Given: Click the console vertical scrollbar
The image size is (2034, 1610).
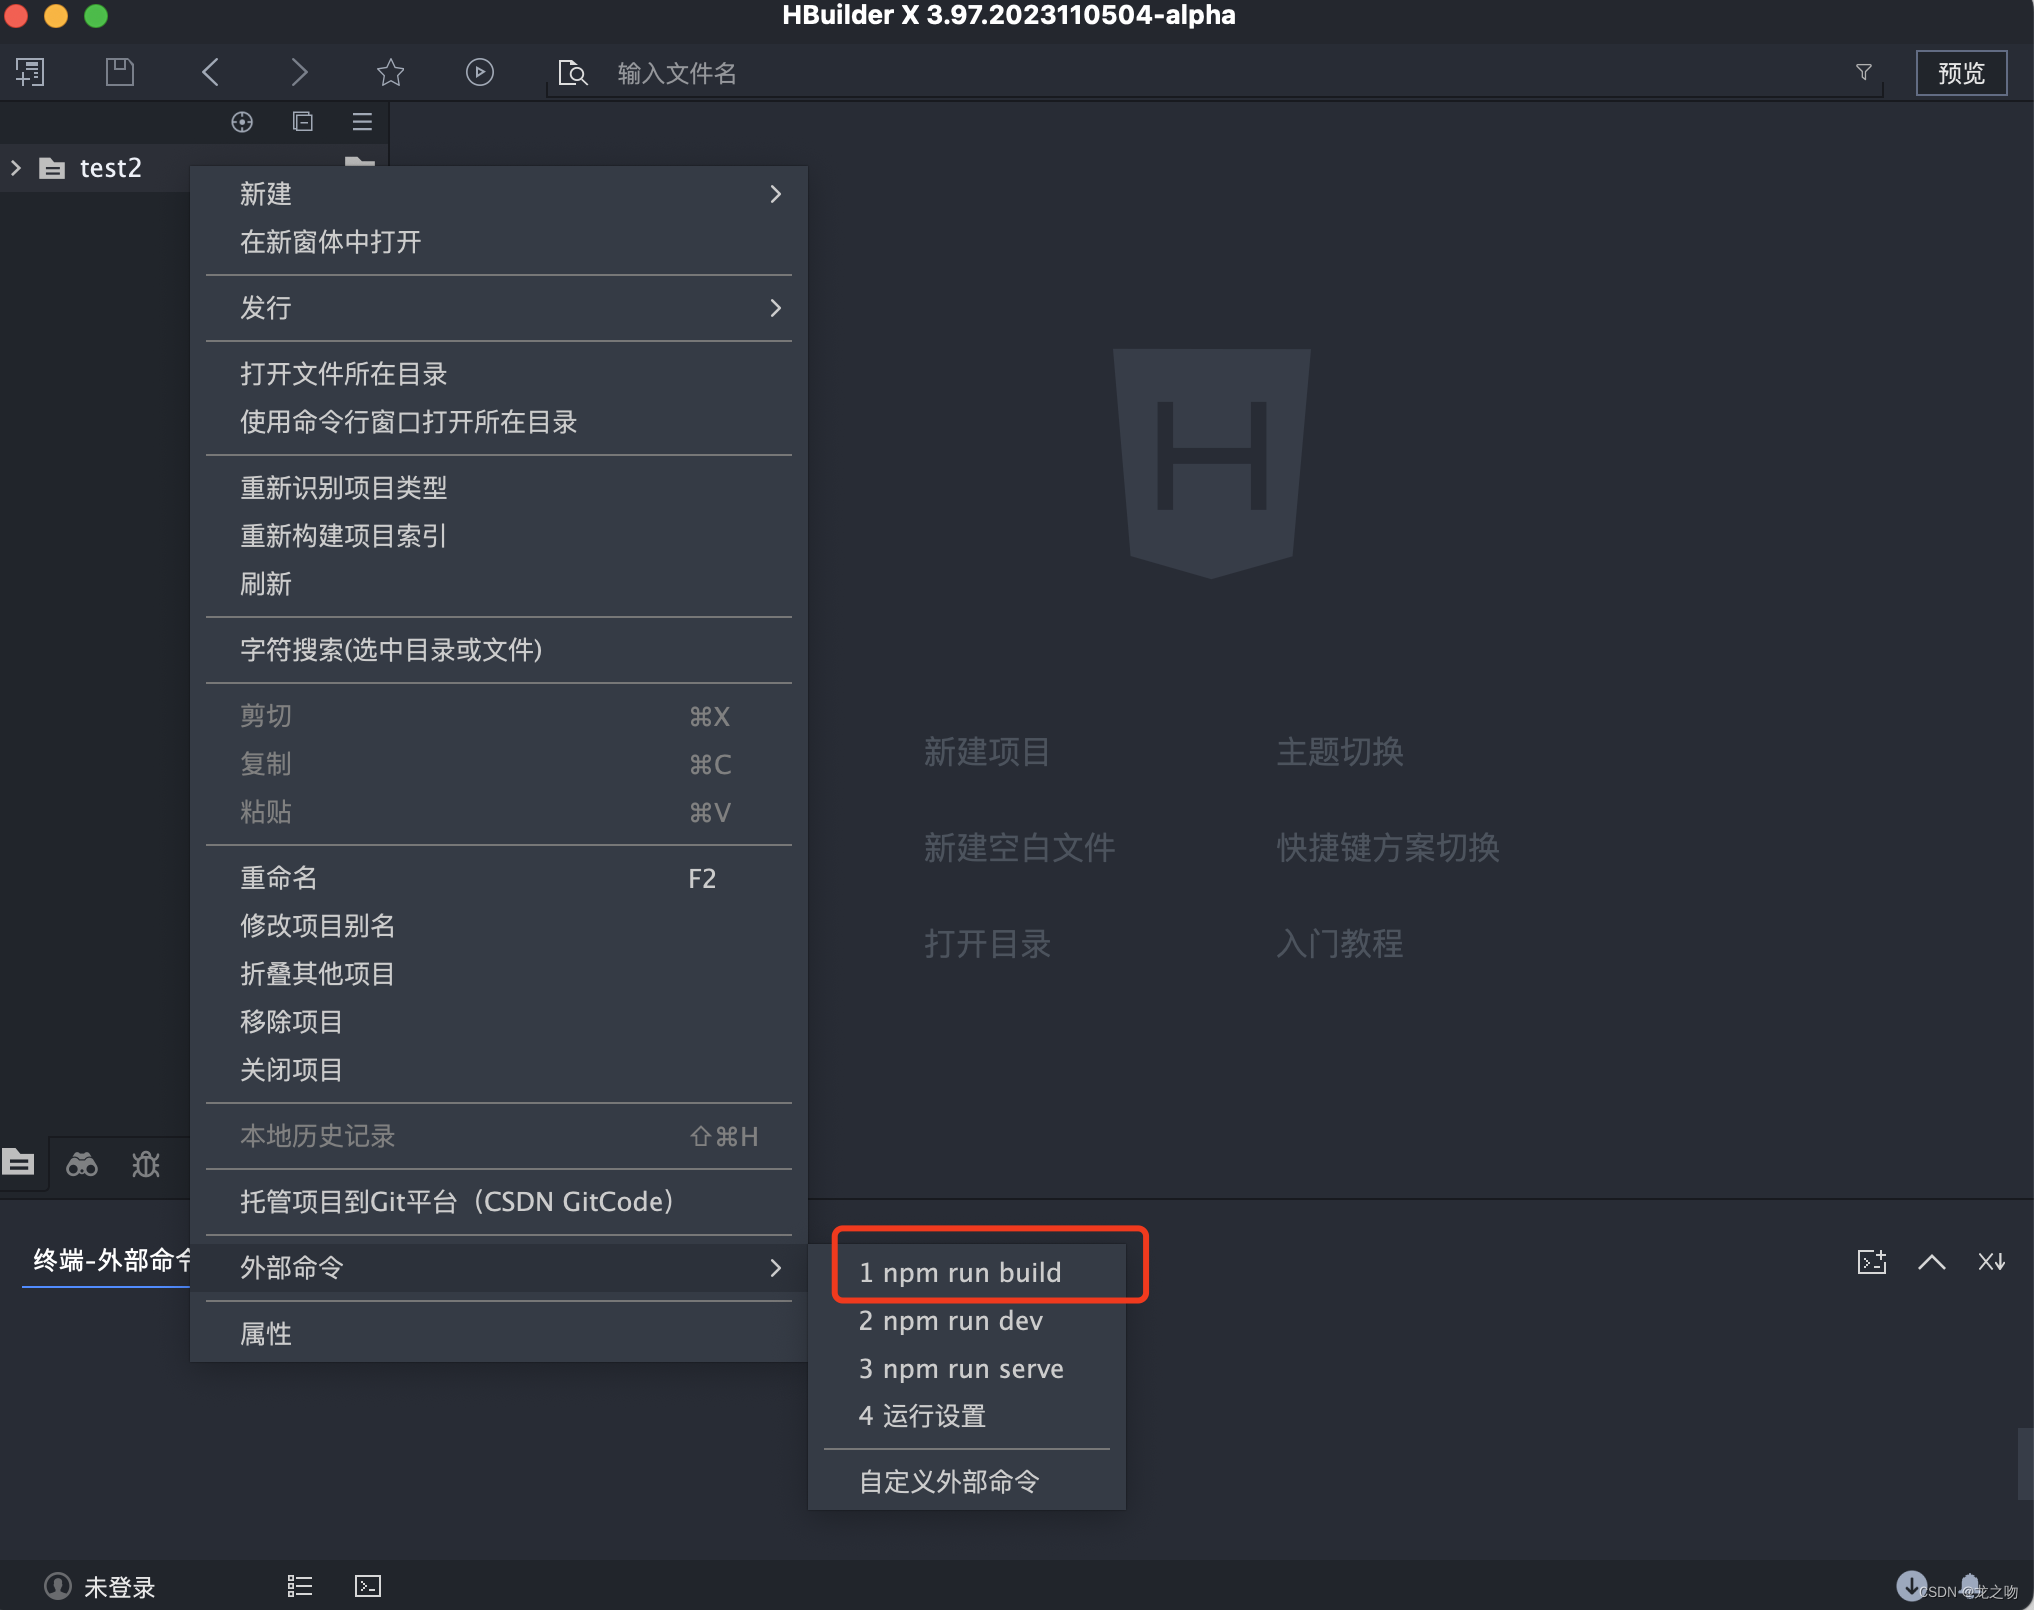Looking at the screenshot, I should (2025, 1464).
